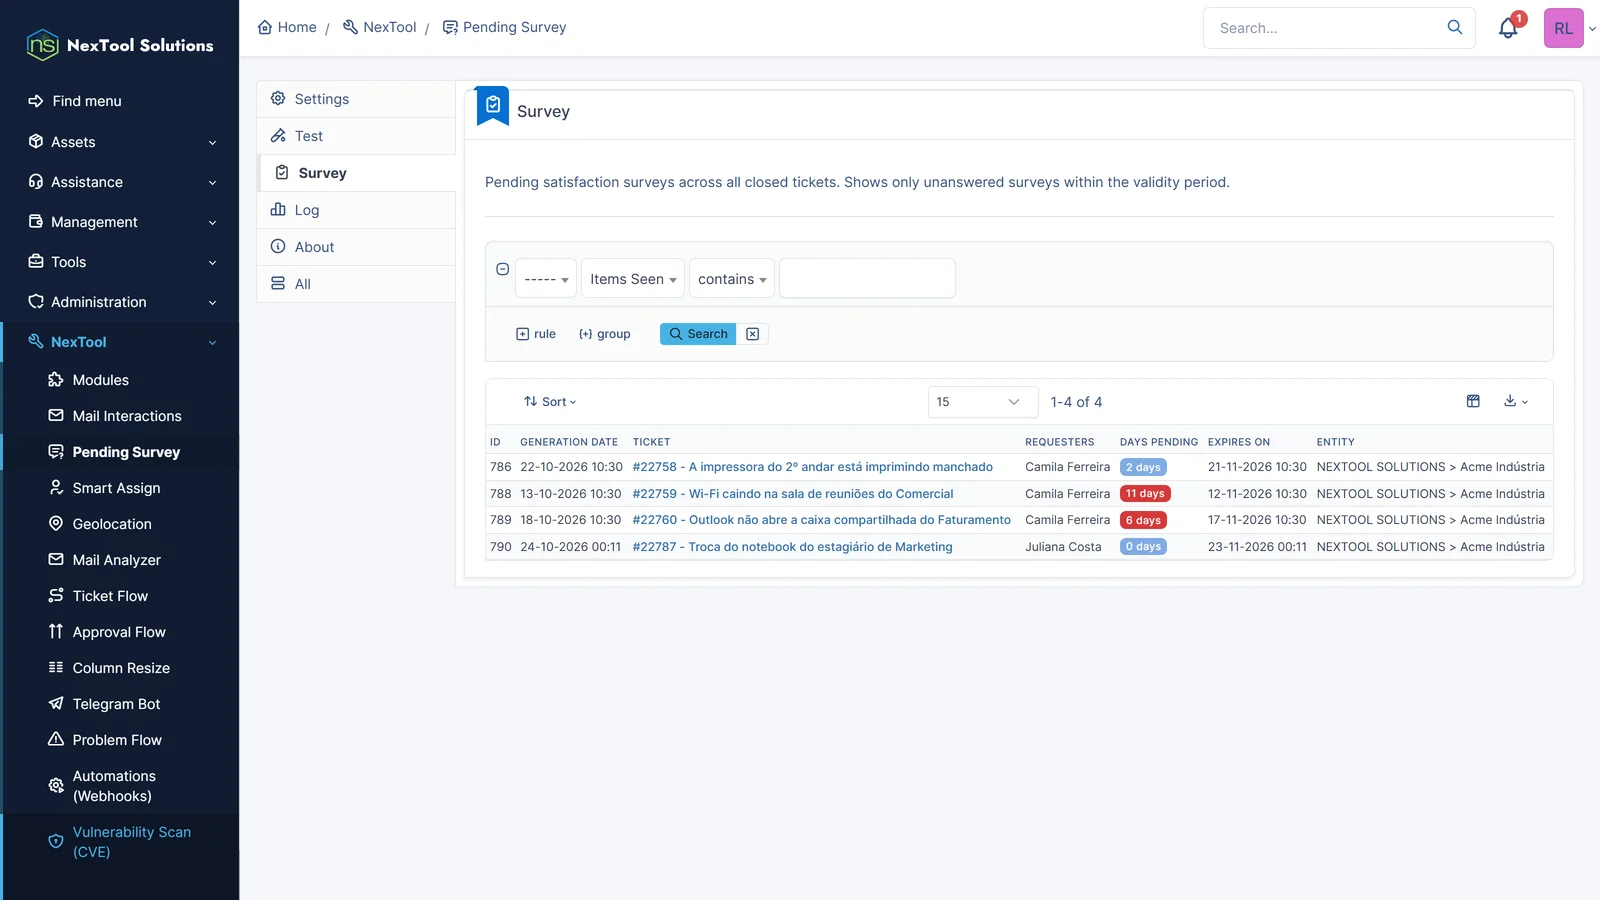Expand the Assets menu
The image size is (1600, 900).
120,142
